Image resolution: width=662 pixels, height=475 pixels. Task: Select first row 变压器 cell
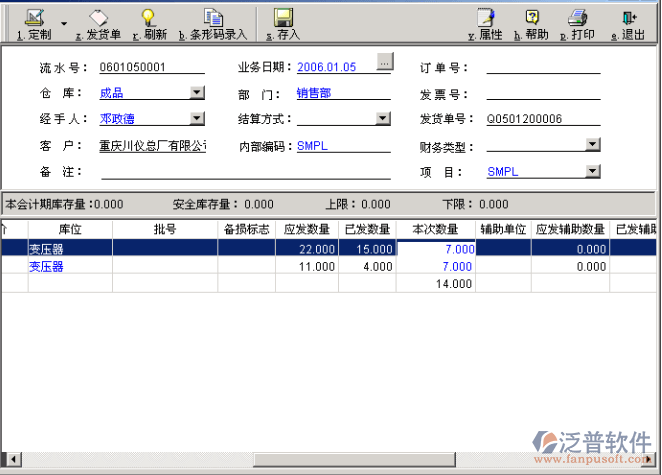(x=69, y=249)
